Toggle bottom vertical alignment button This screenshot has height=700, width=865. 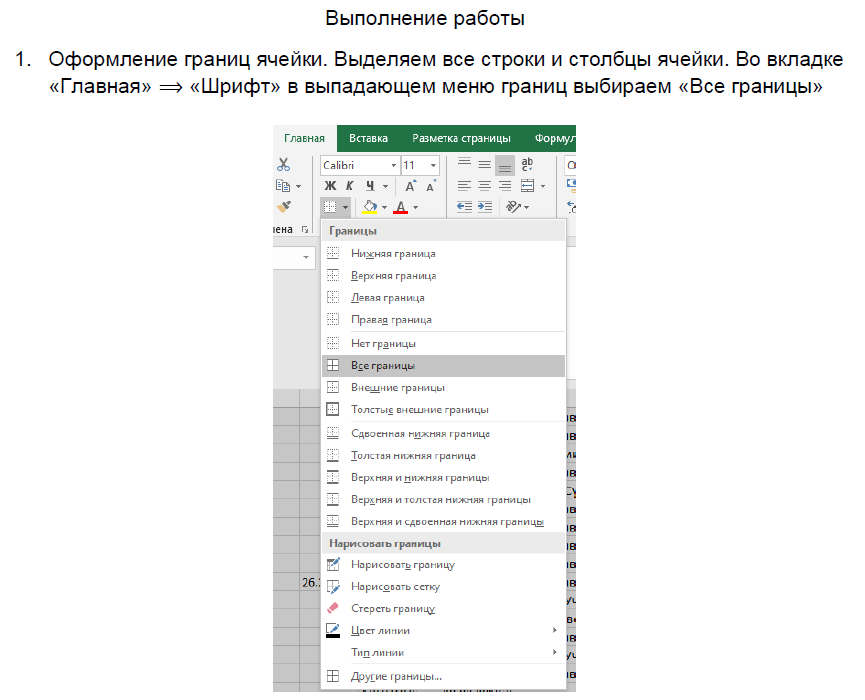[505, 165]
